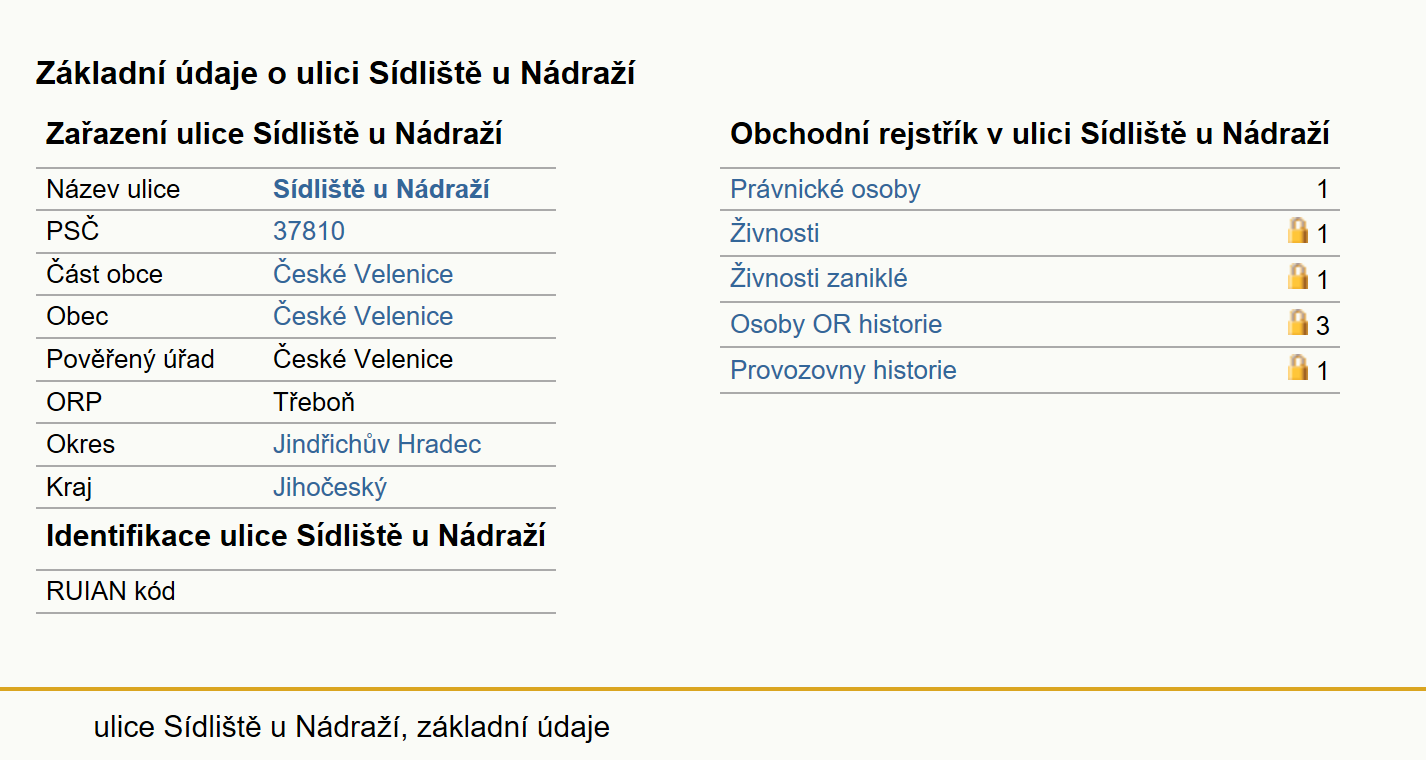Select the Třeboň value in ORP row
This screenshot has height=760, width=1426.
click(x=314, y=402)
